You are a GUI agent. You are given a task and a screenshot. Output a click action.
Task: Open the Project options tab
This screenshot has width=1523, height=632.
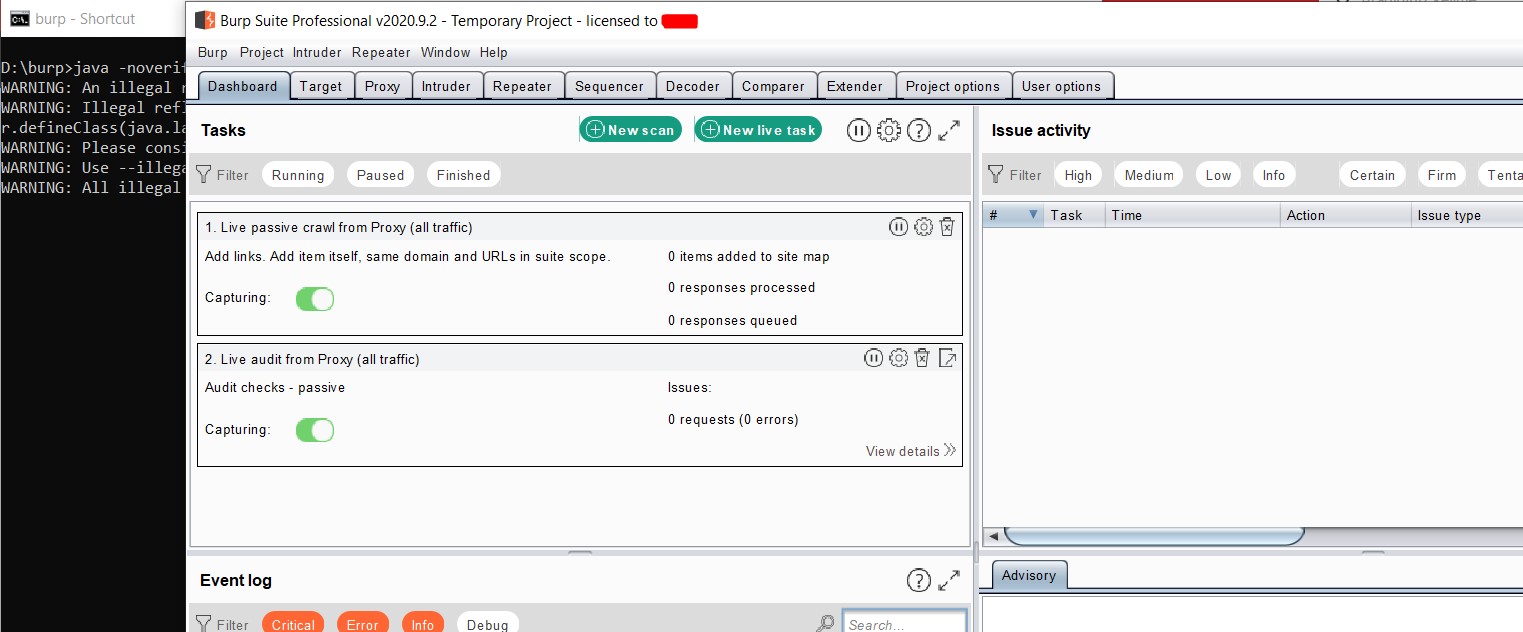click(x=953, y=86)
